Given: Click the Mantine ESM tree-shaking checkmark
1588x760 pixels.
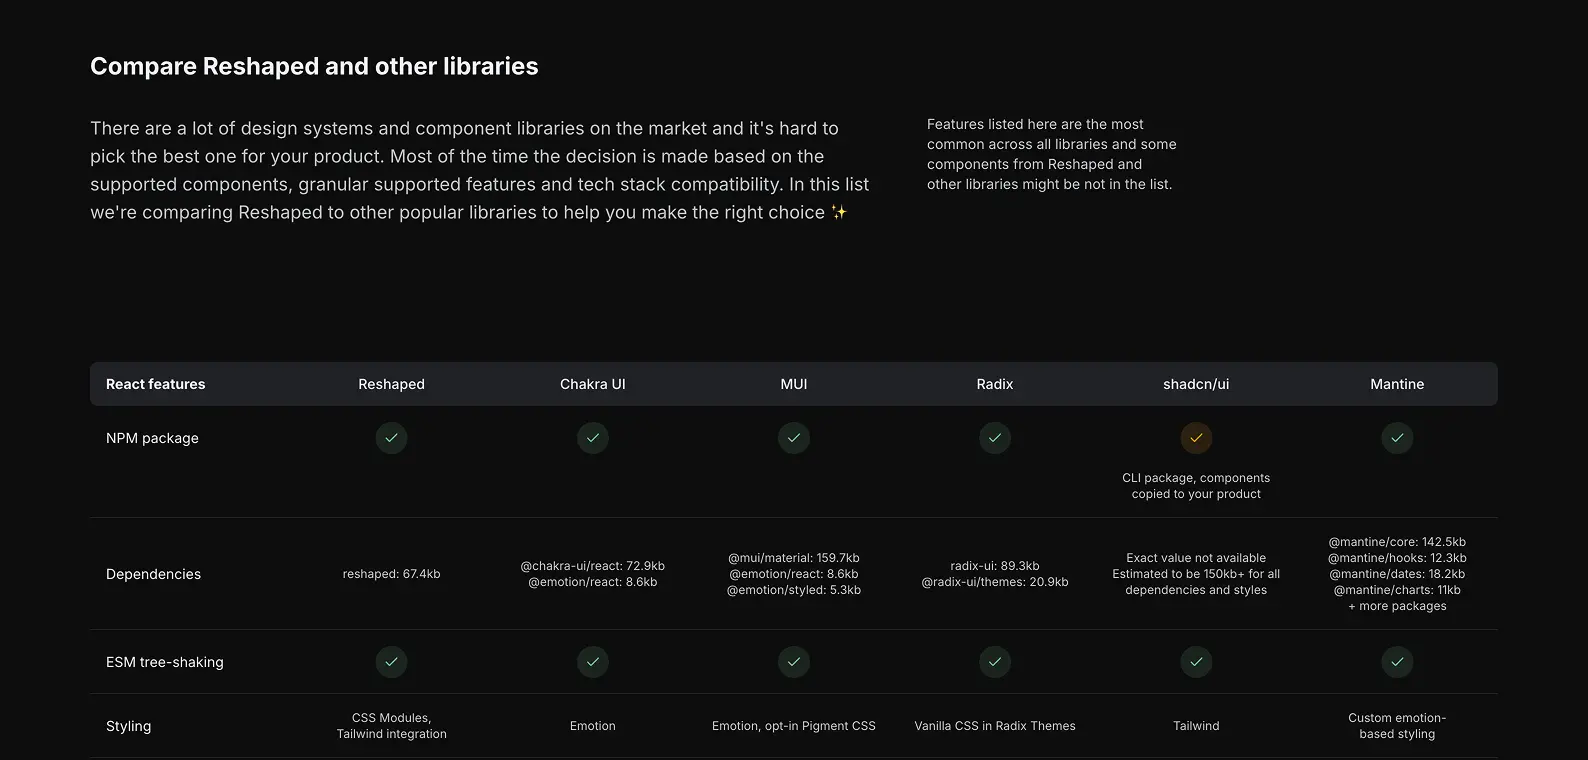Looking at the screenshot, I should pyautogui.click(x=1397, y=662).
